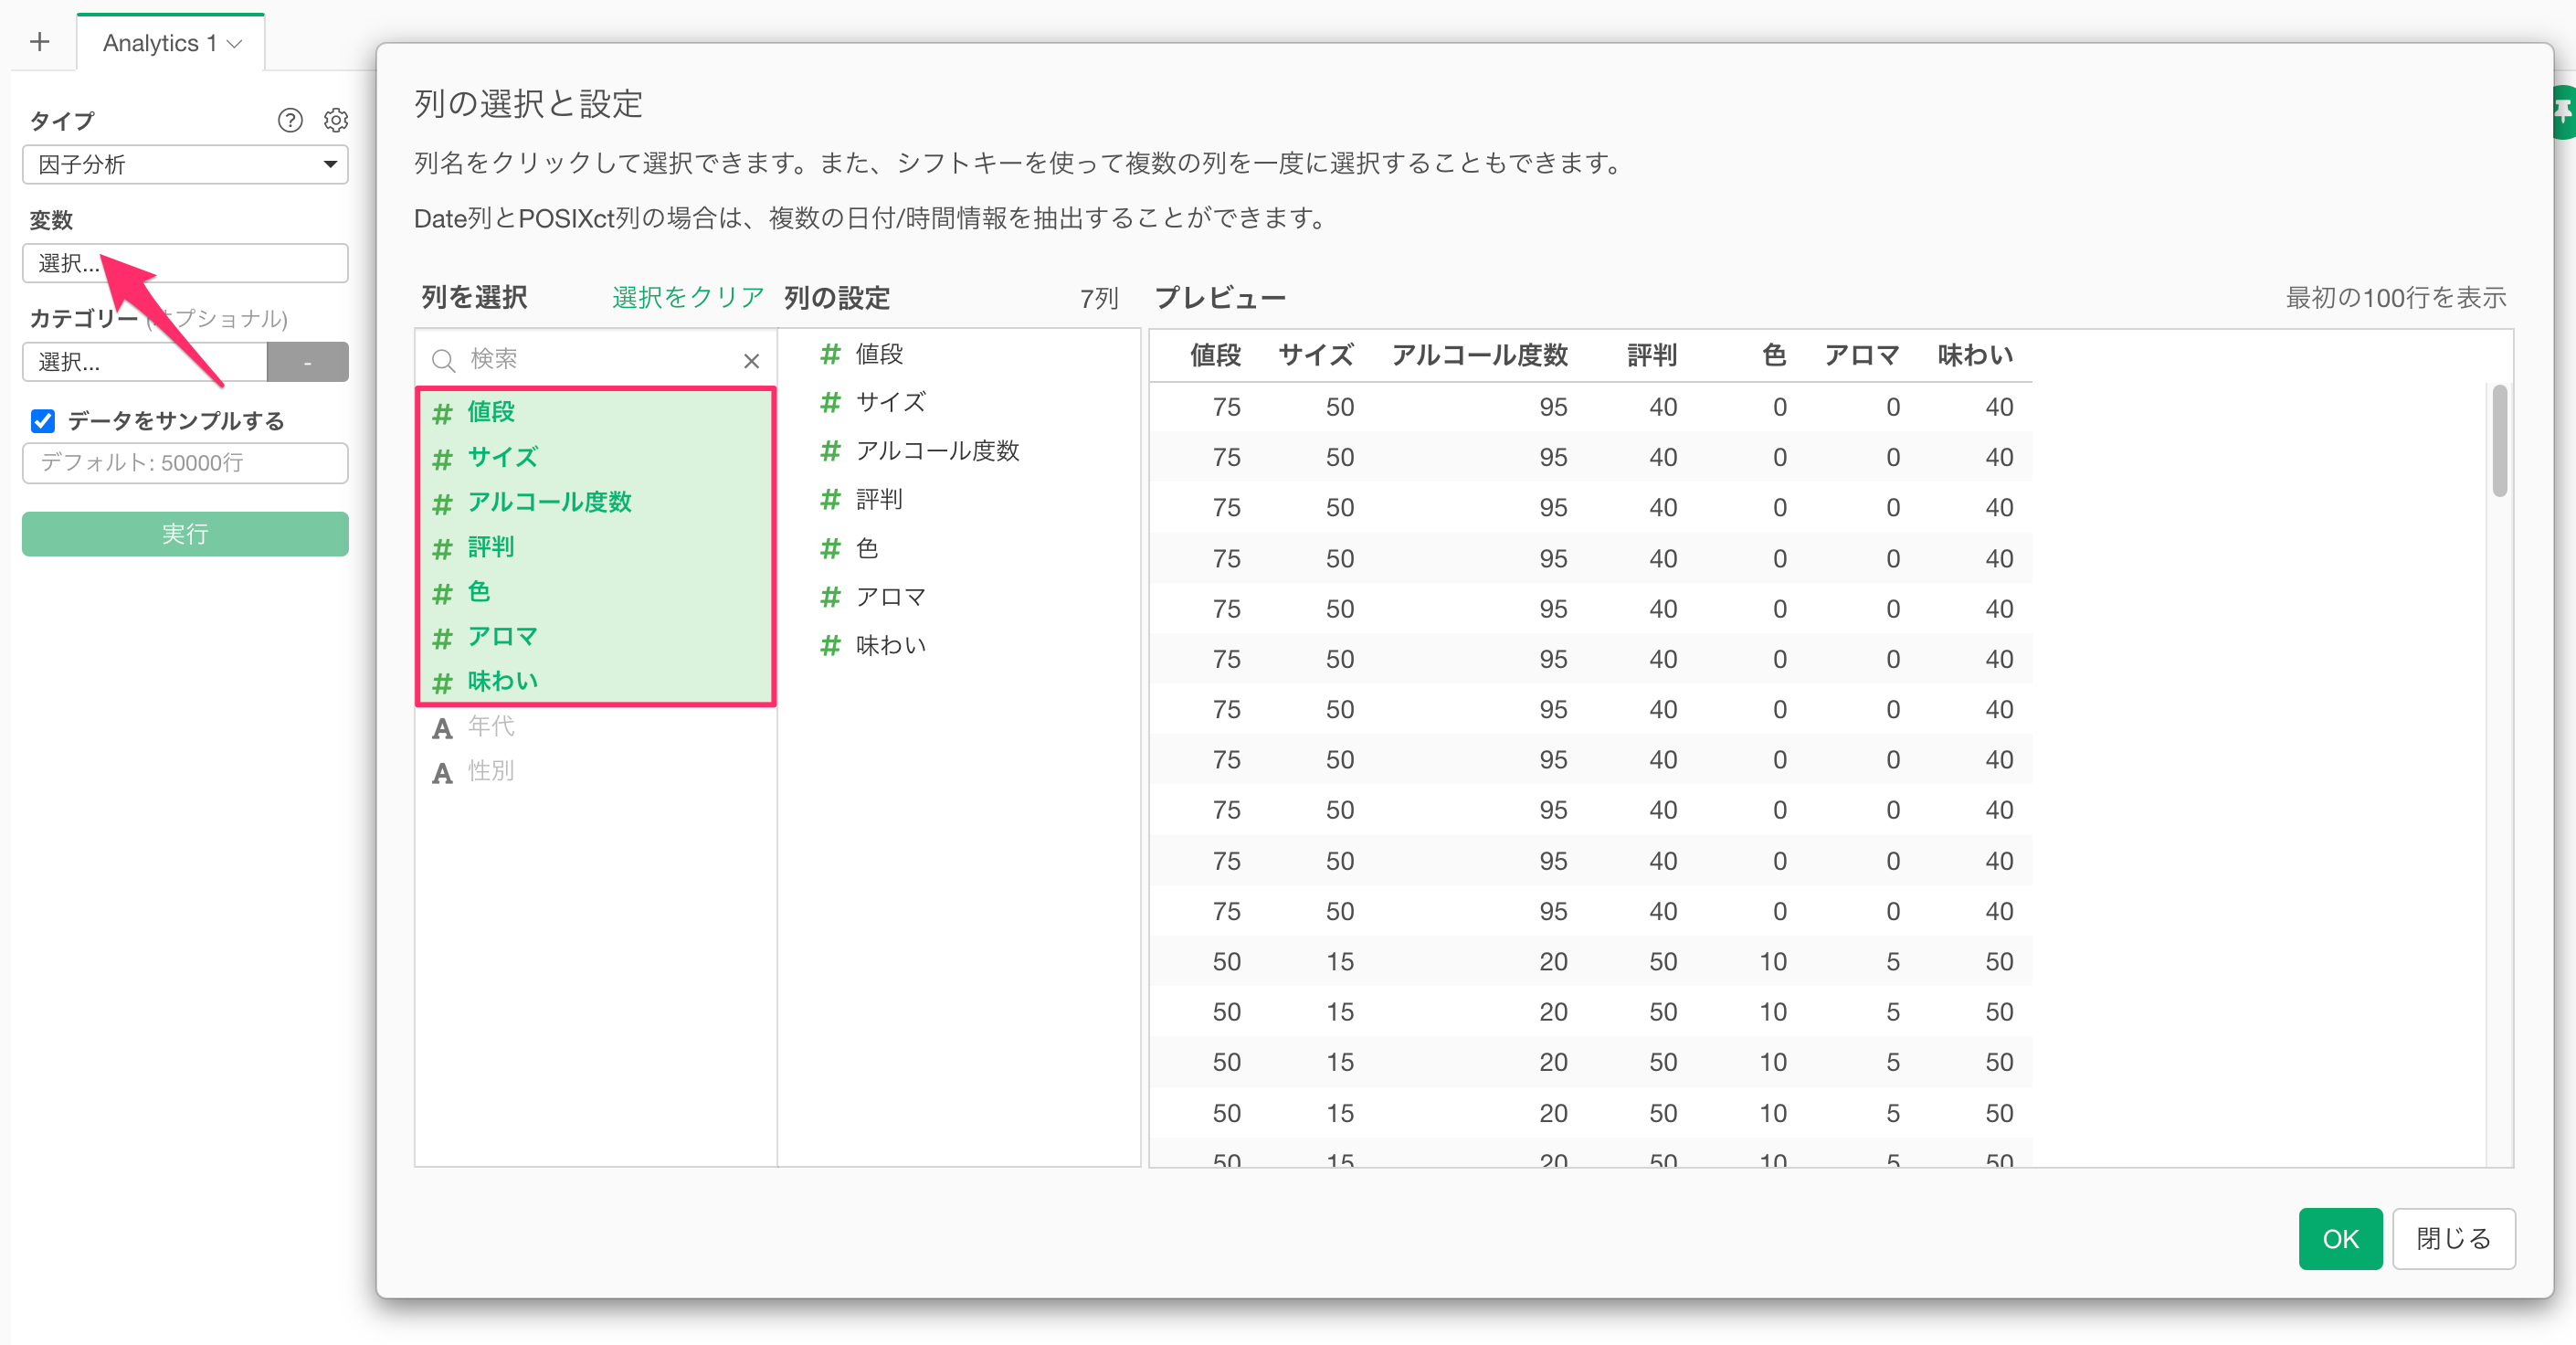Select 性別 in the column list
The width and height of the screenshot is (2576, 1345).
coord(595,772)
